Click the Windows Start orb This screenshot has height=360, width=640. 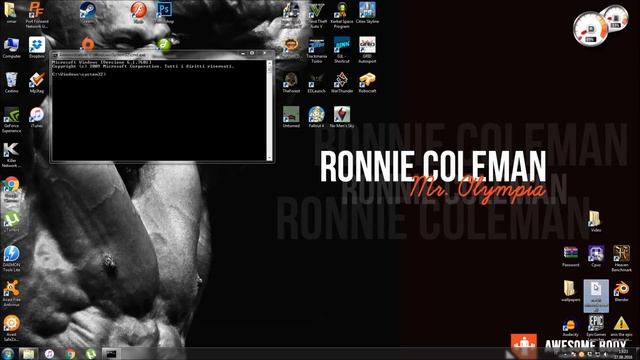7,353
